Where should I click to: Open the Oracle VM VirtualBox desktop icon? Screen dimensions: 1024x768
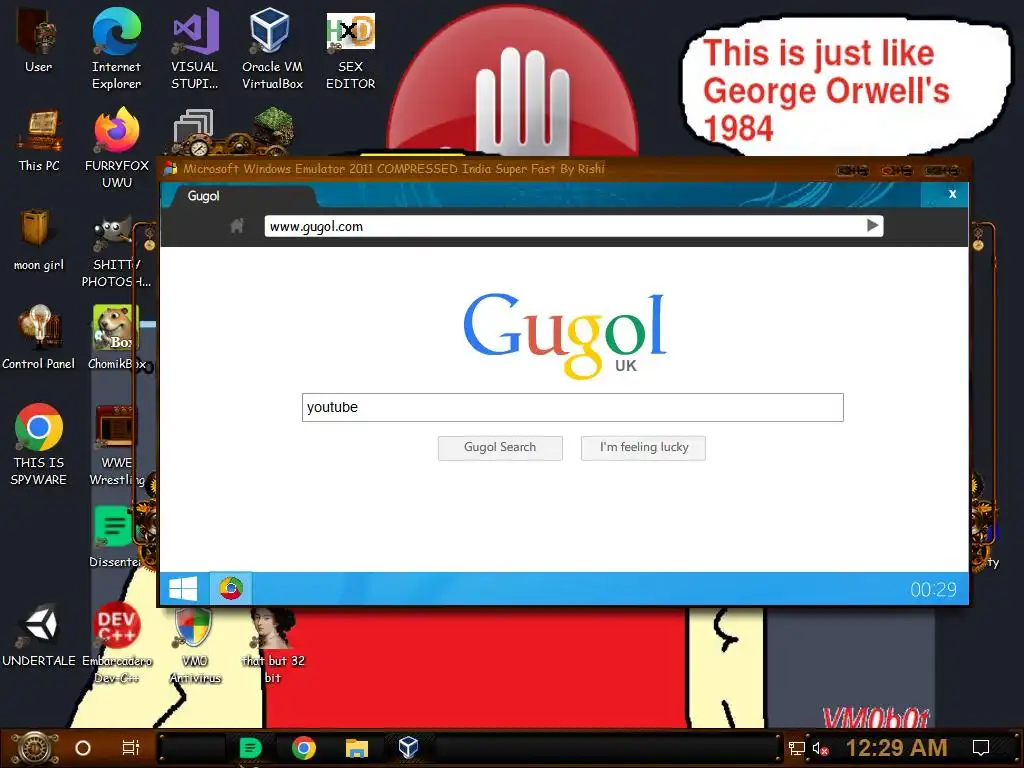(x=272, y=48)
